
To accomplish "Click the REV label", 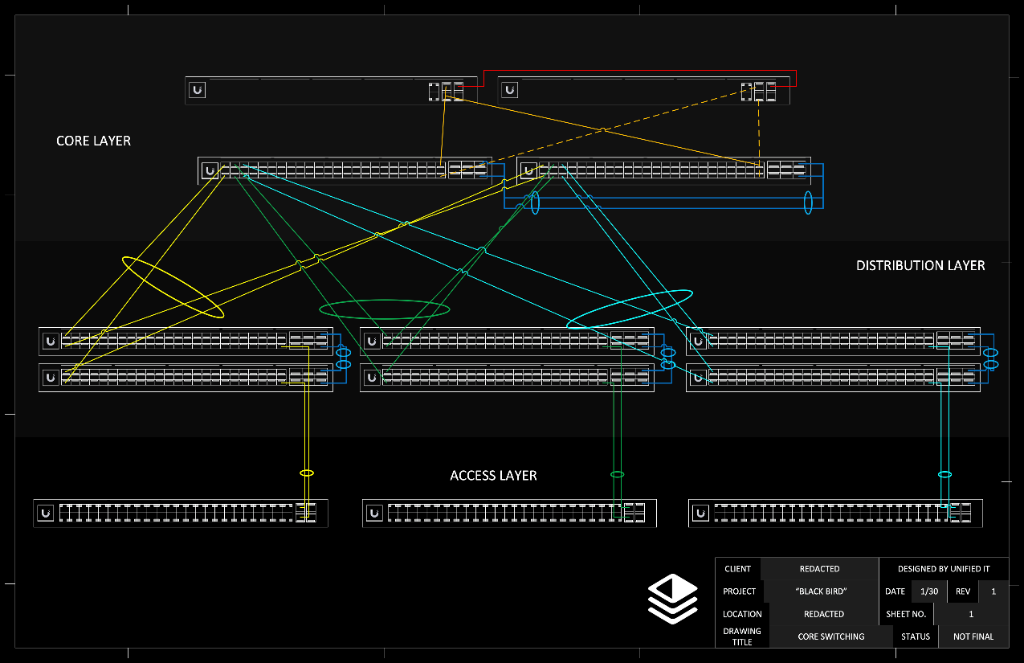I will 963,591.
